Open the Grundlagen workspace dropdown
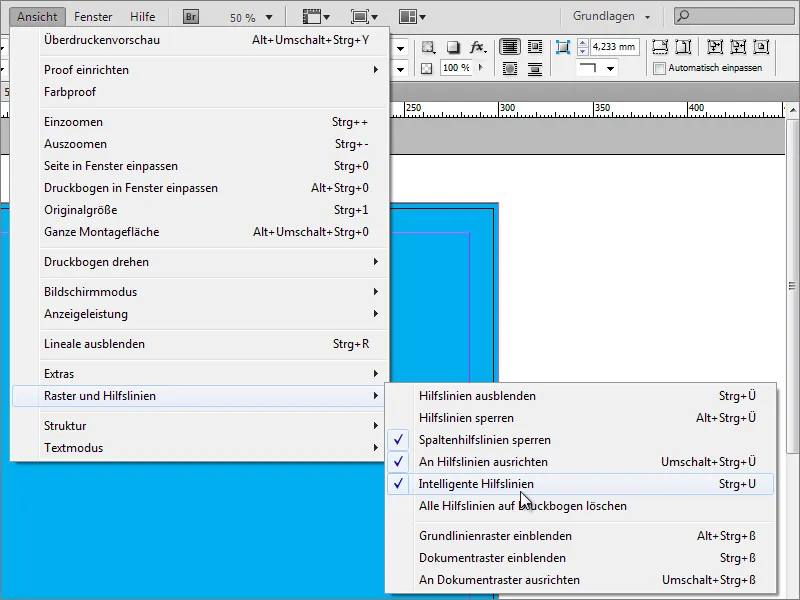The height and width of the screenshot is (600, 800). (611, 16)
